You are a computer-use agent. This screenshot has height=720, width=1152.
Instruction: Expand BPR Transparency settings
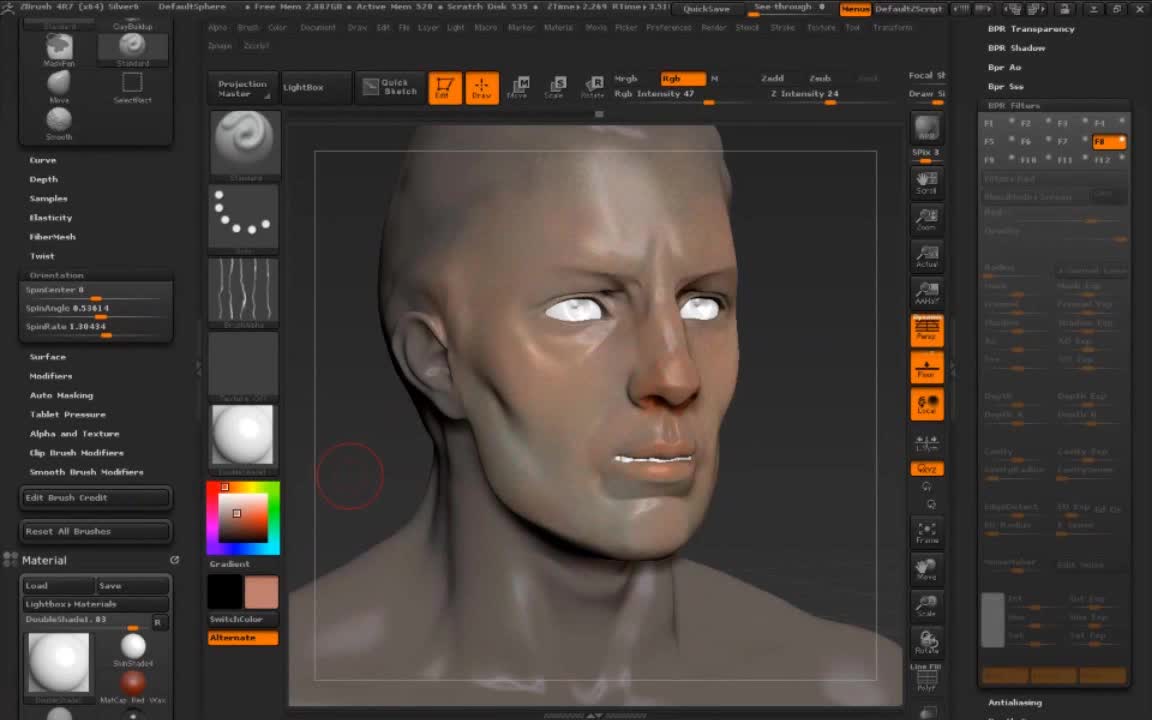[x=1031, y=29]
